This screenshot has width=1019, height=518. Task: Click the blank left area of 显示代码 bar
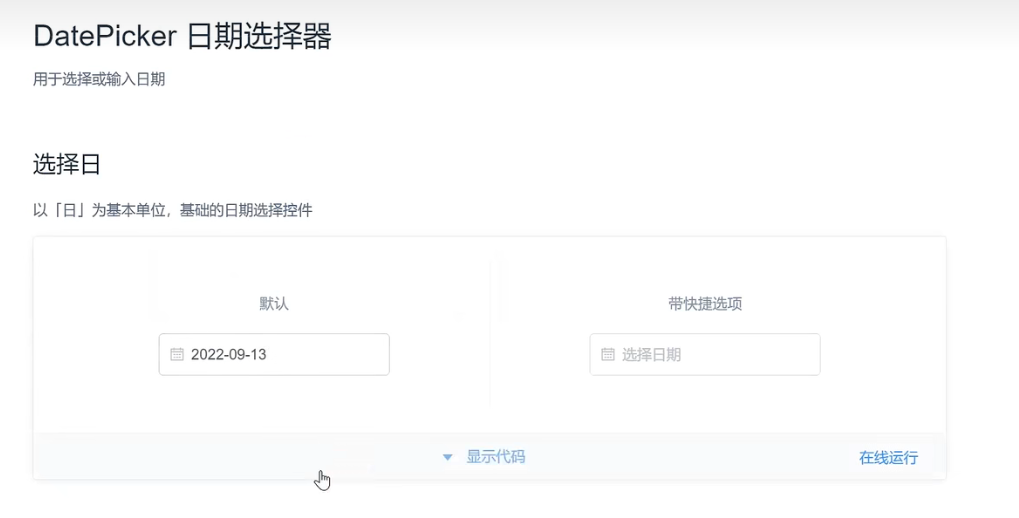click(195, 457)
